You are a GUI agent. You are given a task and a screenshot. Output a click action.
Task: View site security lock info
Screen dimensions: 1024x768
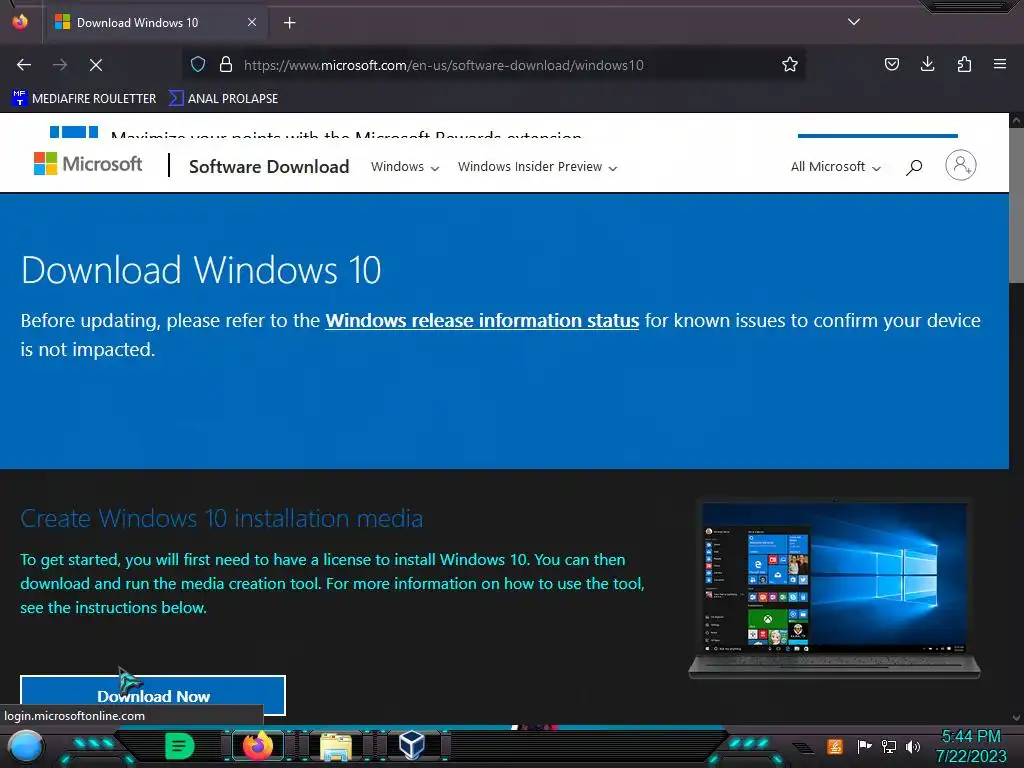pos(226,65)
